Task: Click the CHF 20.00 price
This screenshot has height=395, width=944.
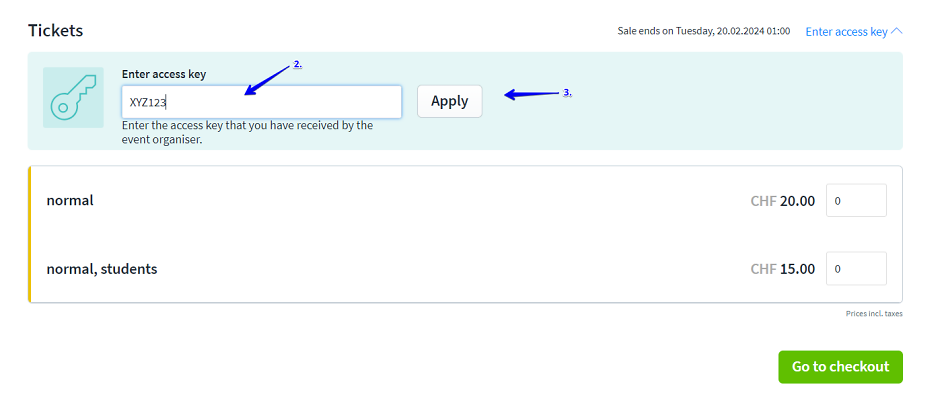Action: pyautogui.click(x=783, y=201)
